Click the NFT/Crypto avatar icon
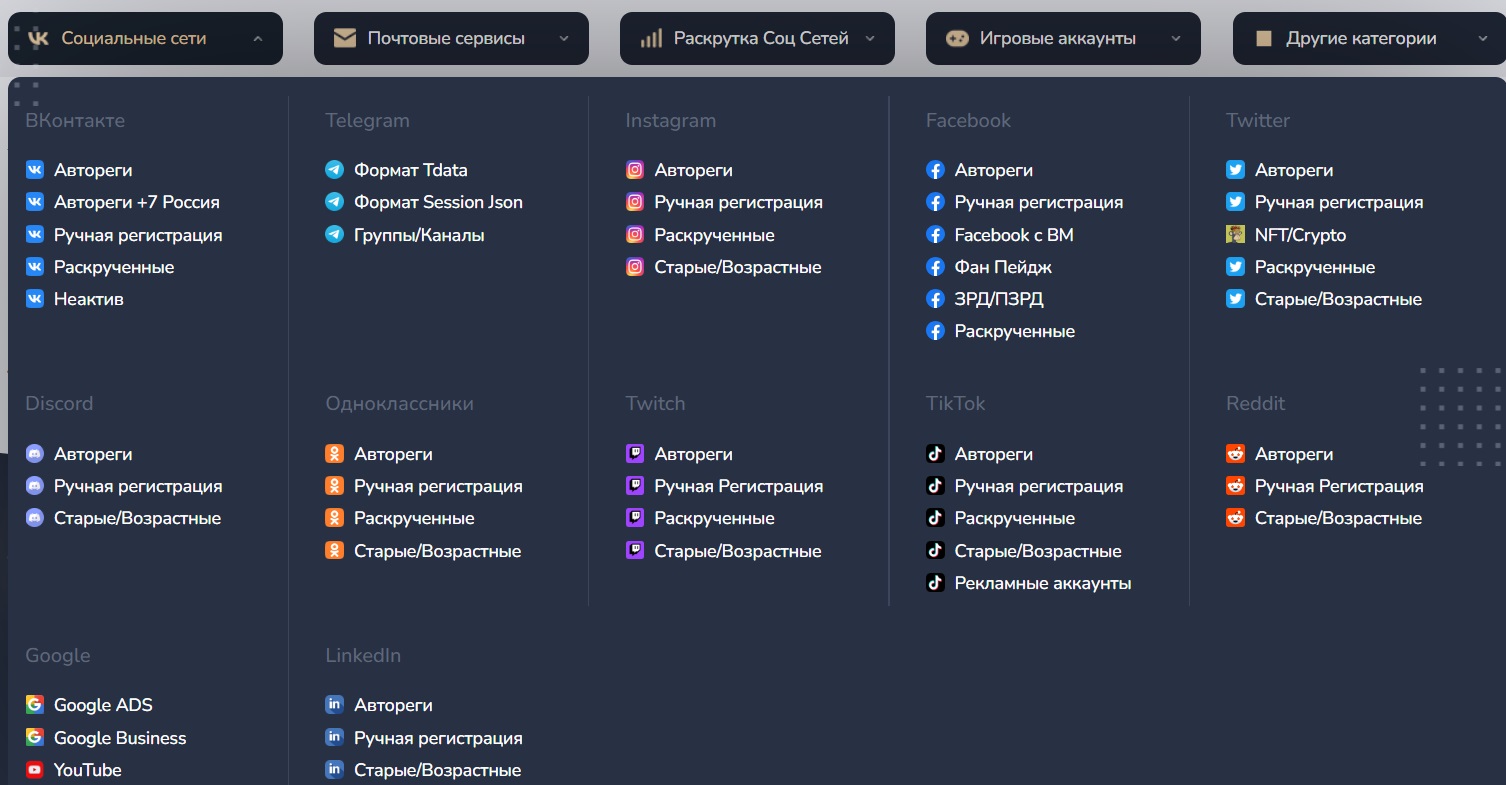The width and height of the screenshot is (1506, 785). [x=1235, y=235]
